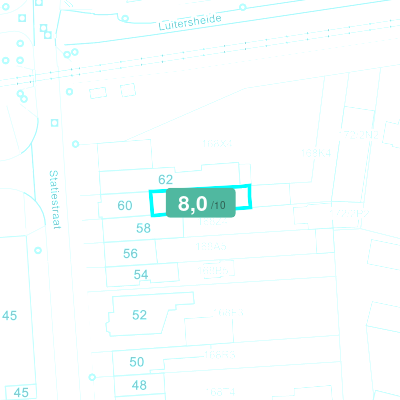400x400 pixels.
Task: Click house number 50 label
Action: (x=137, y=362)
